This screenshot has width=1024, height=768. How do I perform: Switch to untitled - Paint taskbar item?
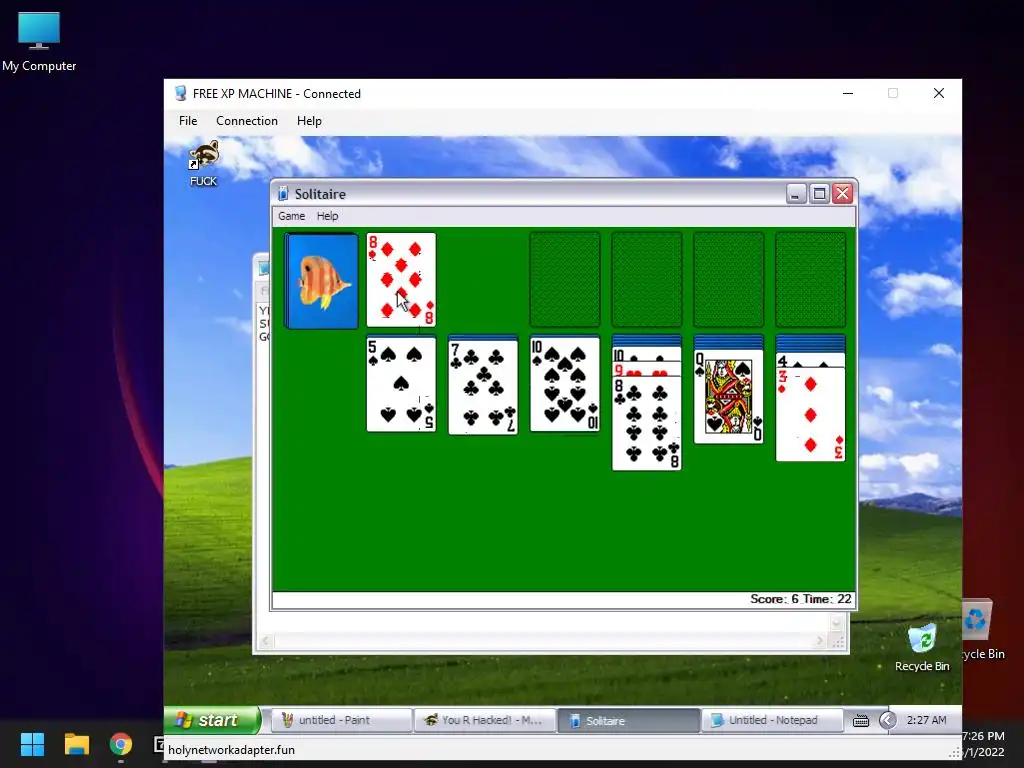pyautogui.click(x=340, y=720)
